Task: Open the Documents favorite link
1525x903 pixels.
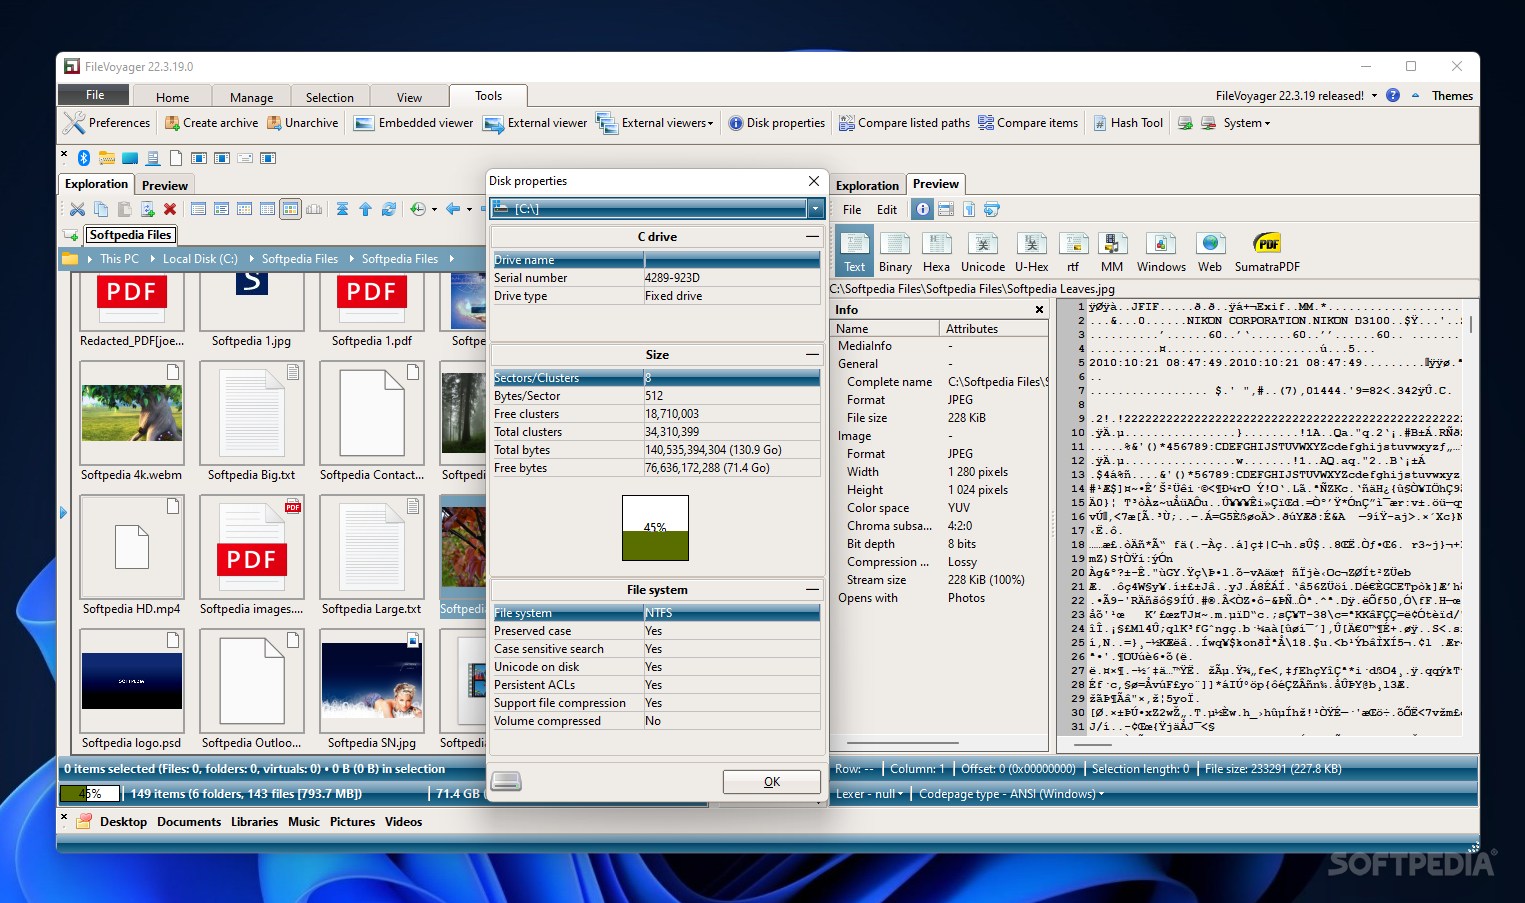Action: (189, 822)
